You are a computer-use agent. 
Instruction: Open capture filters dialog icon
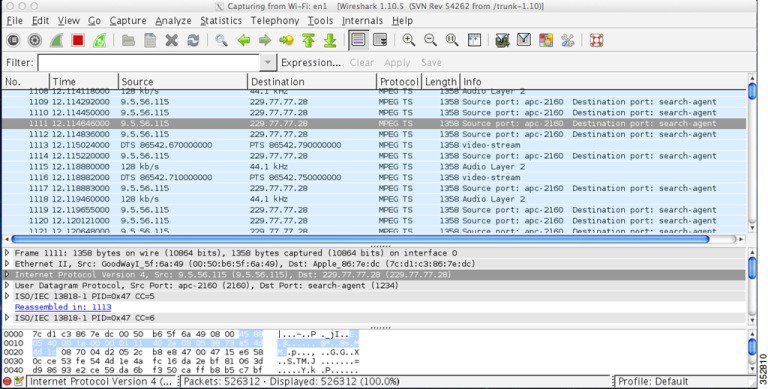(502, 40)
